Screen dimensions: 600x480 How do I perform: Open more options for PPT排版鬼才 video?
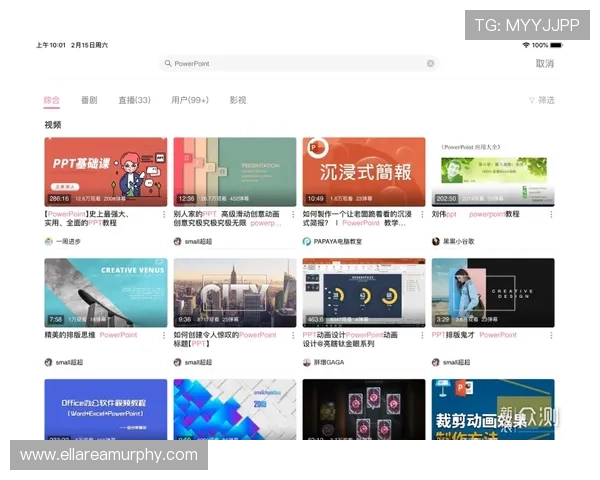tap(551, 335)
